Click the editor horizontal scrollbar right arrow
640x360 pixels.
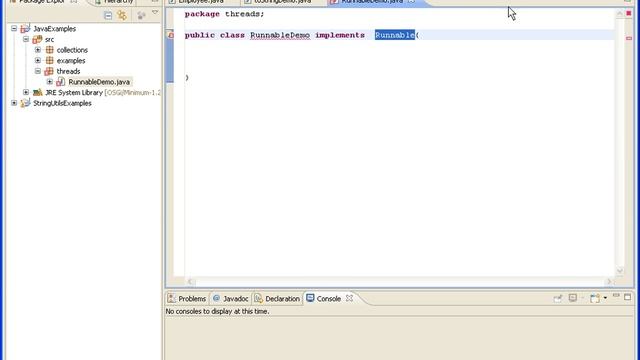(x=609, y=281)
